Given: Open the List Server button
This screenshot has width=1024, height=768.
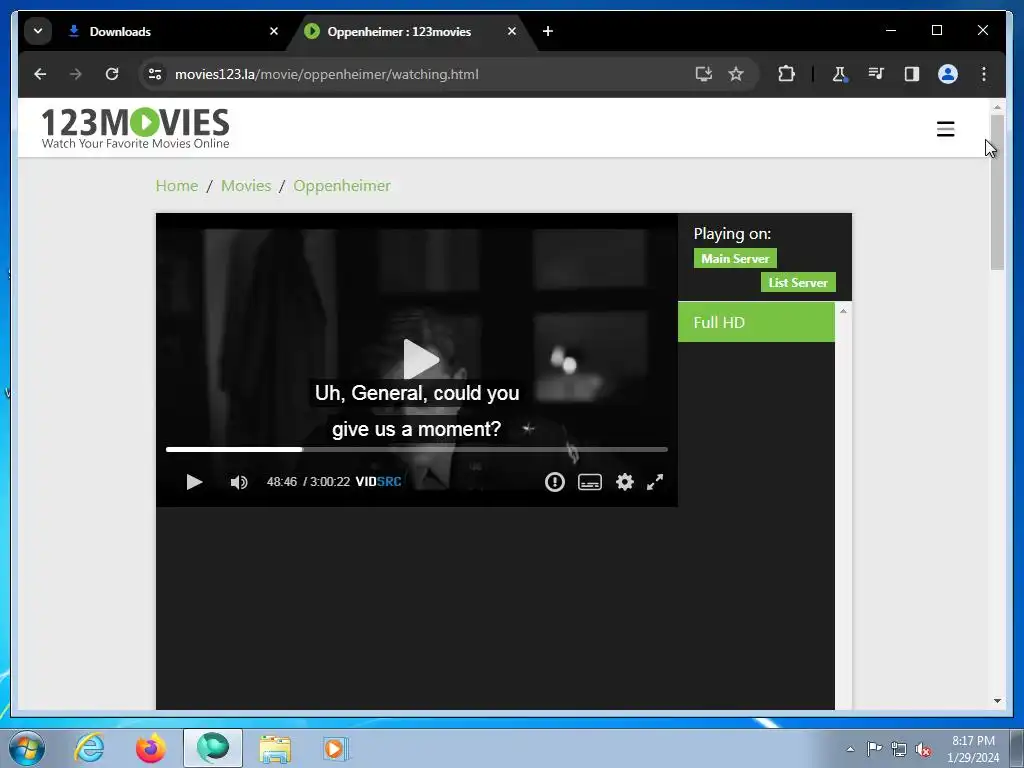Looking at the screenshot, I should [797, 283].
